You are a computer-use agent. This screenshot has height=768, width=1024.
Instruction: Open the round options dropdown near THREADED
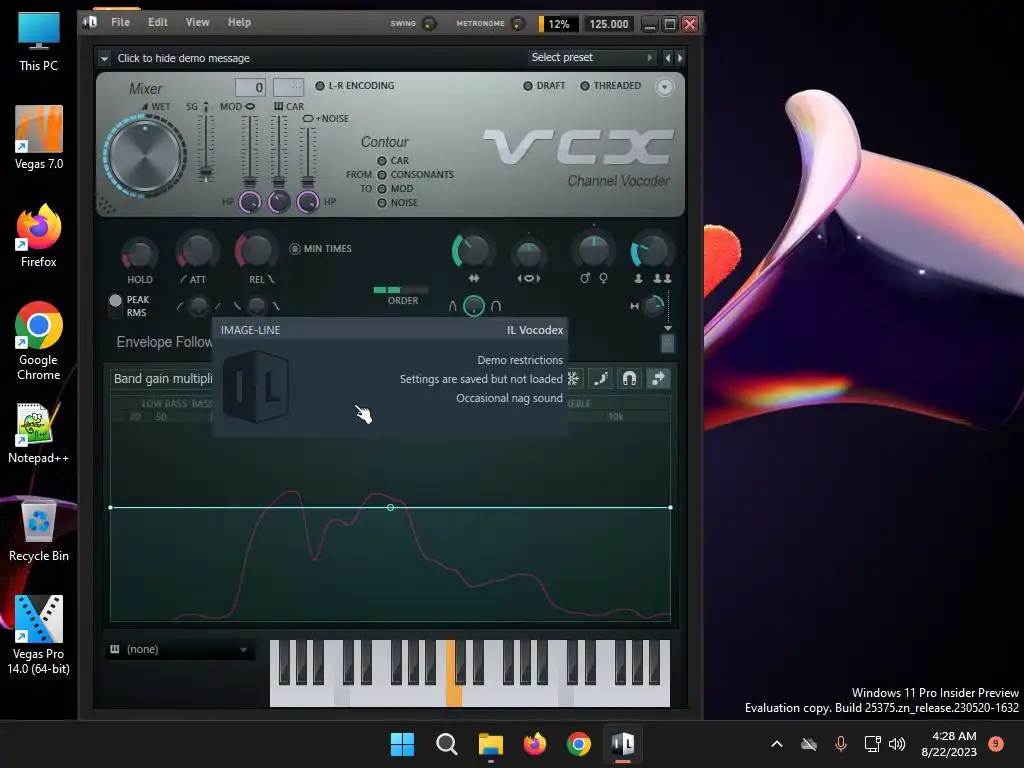[664, 87]
